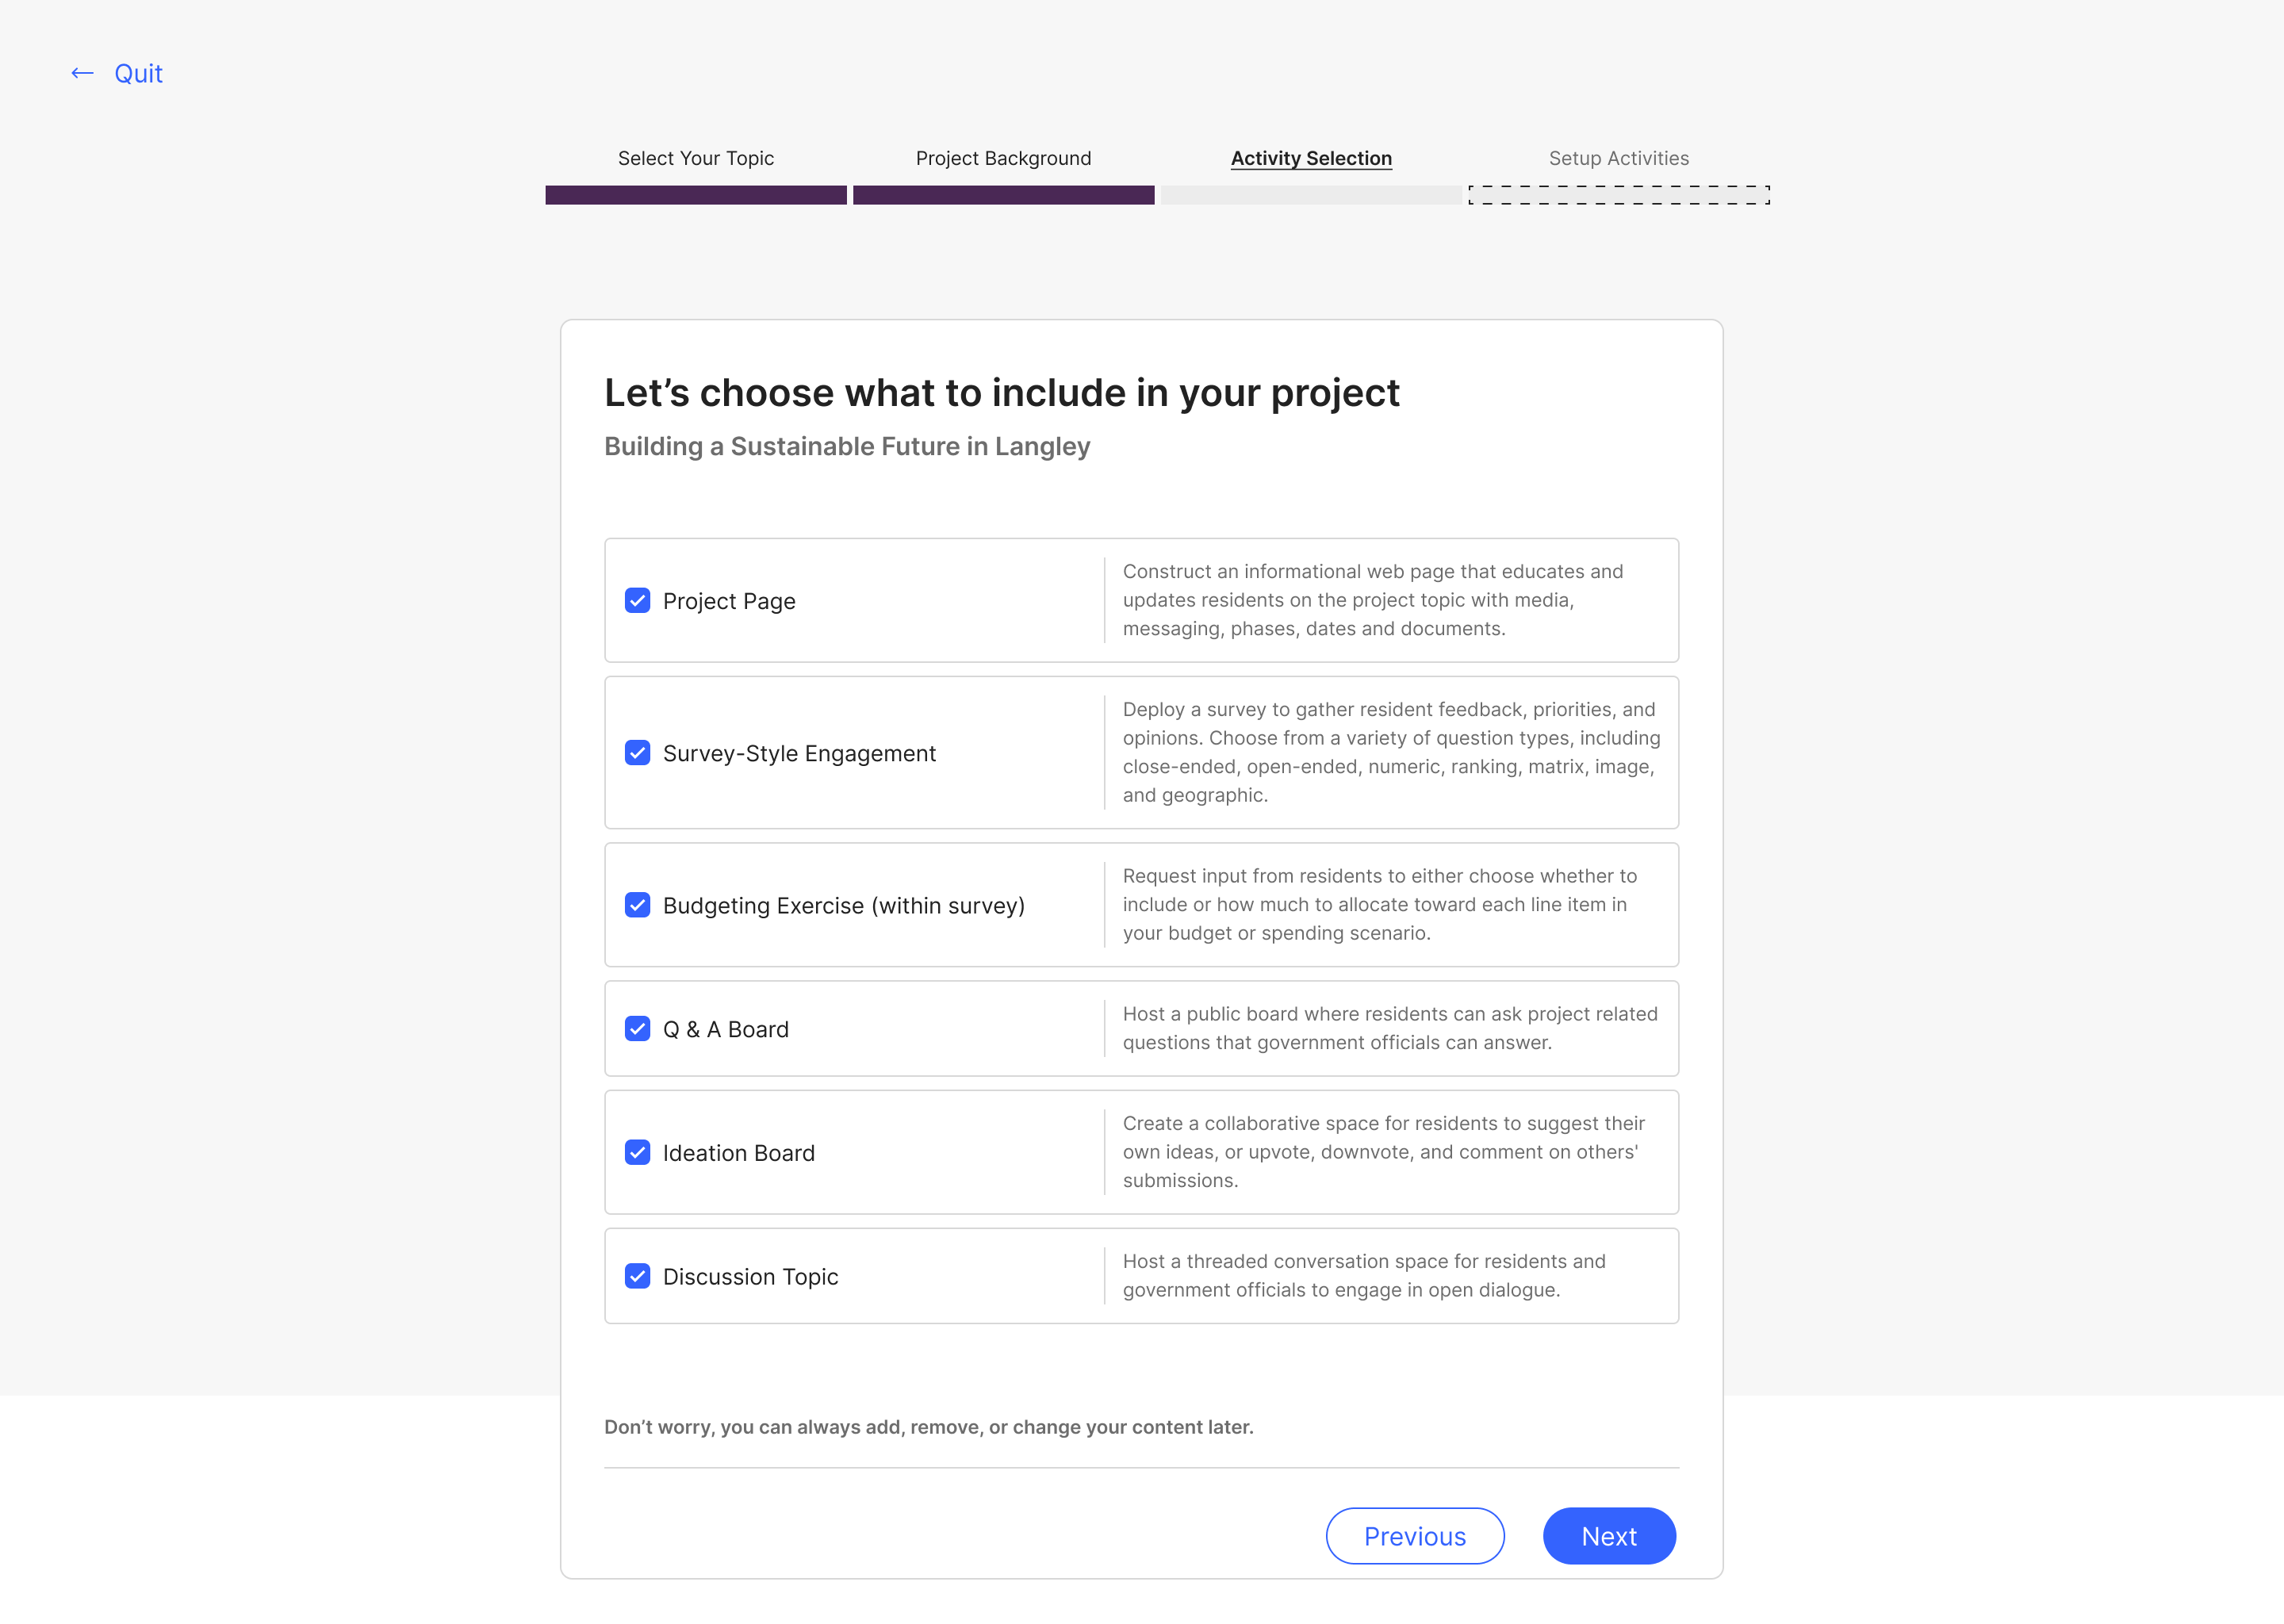Click the Previous button to go back
This screenshot has width=2284, height=1624.
coord(1414,1536)
